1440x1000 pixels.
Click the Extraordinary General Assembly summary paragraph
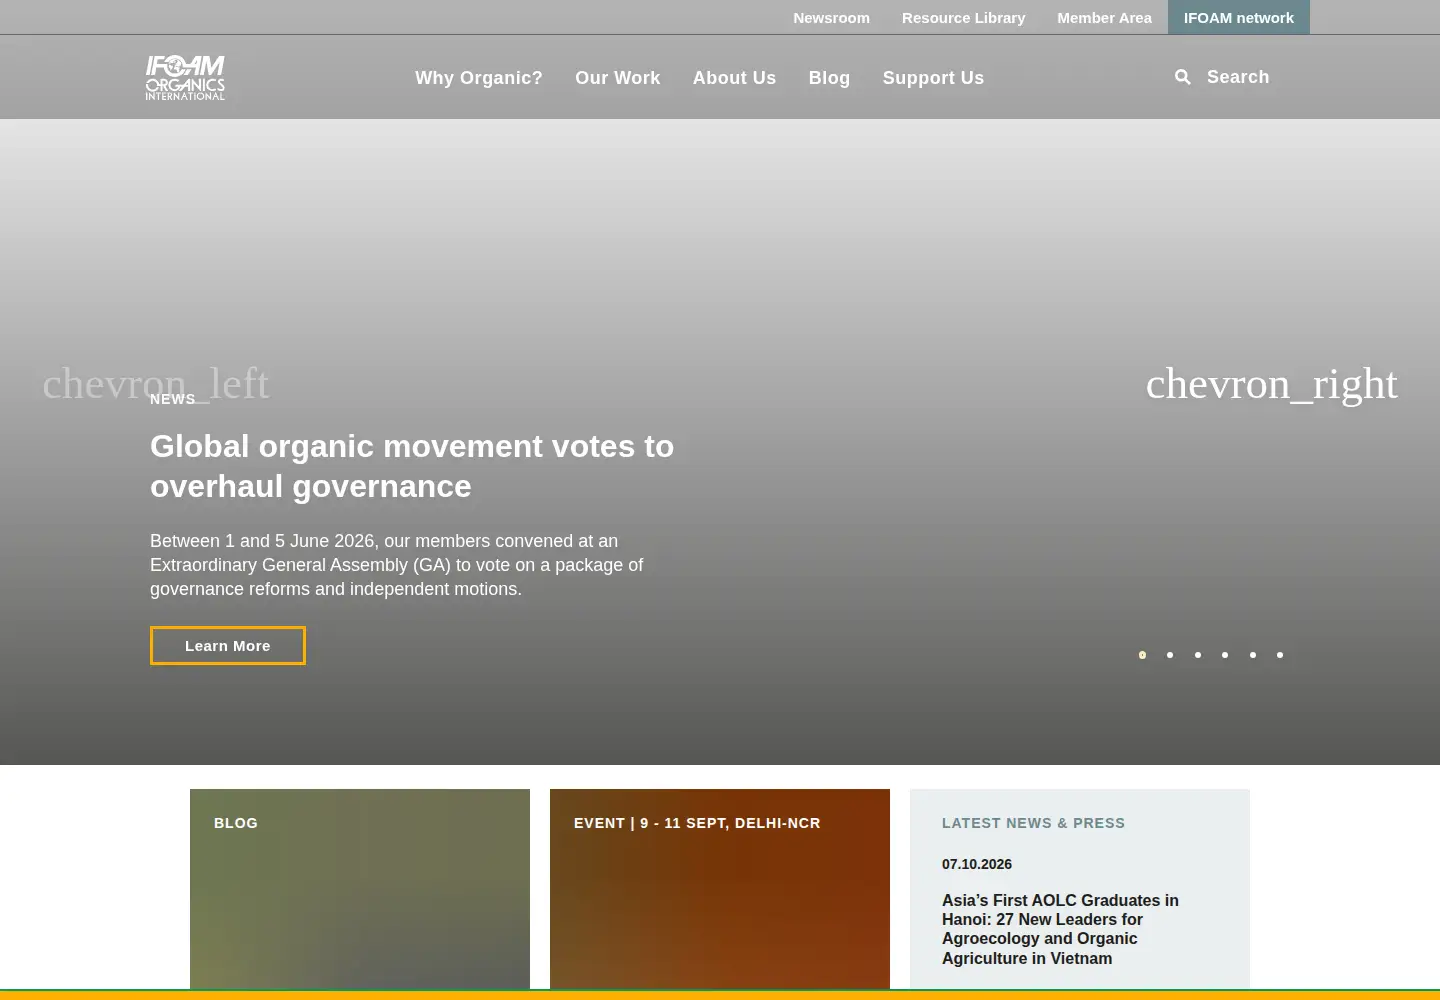(x=397, y=565)
